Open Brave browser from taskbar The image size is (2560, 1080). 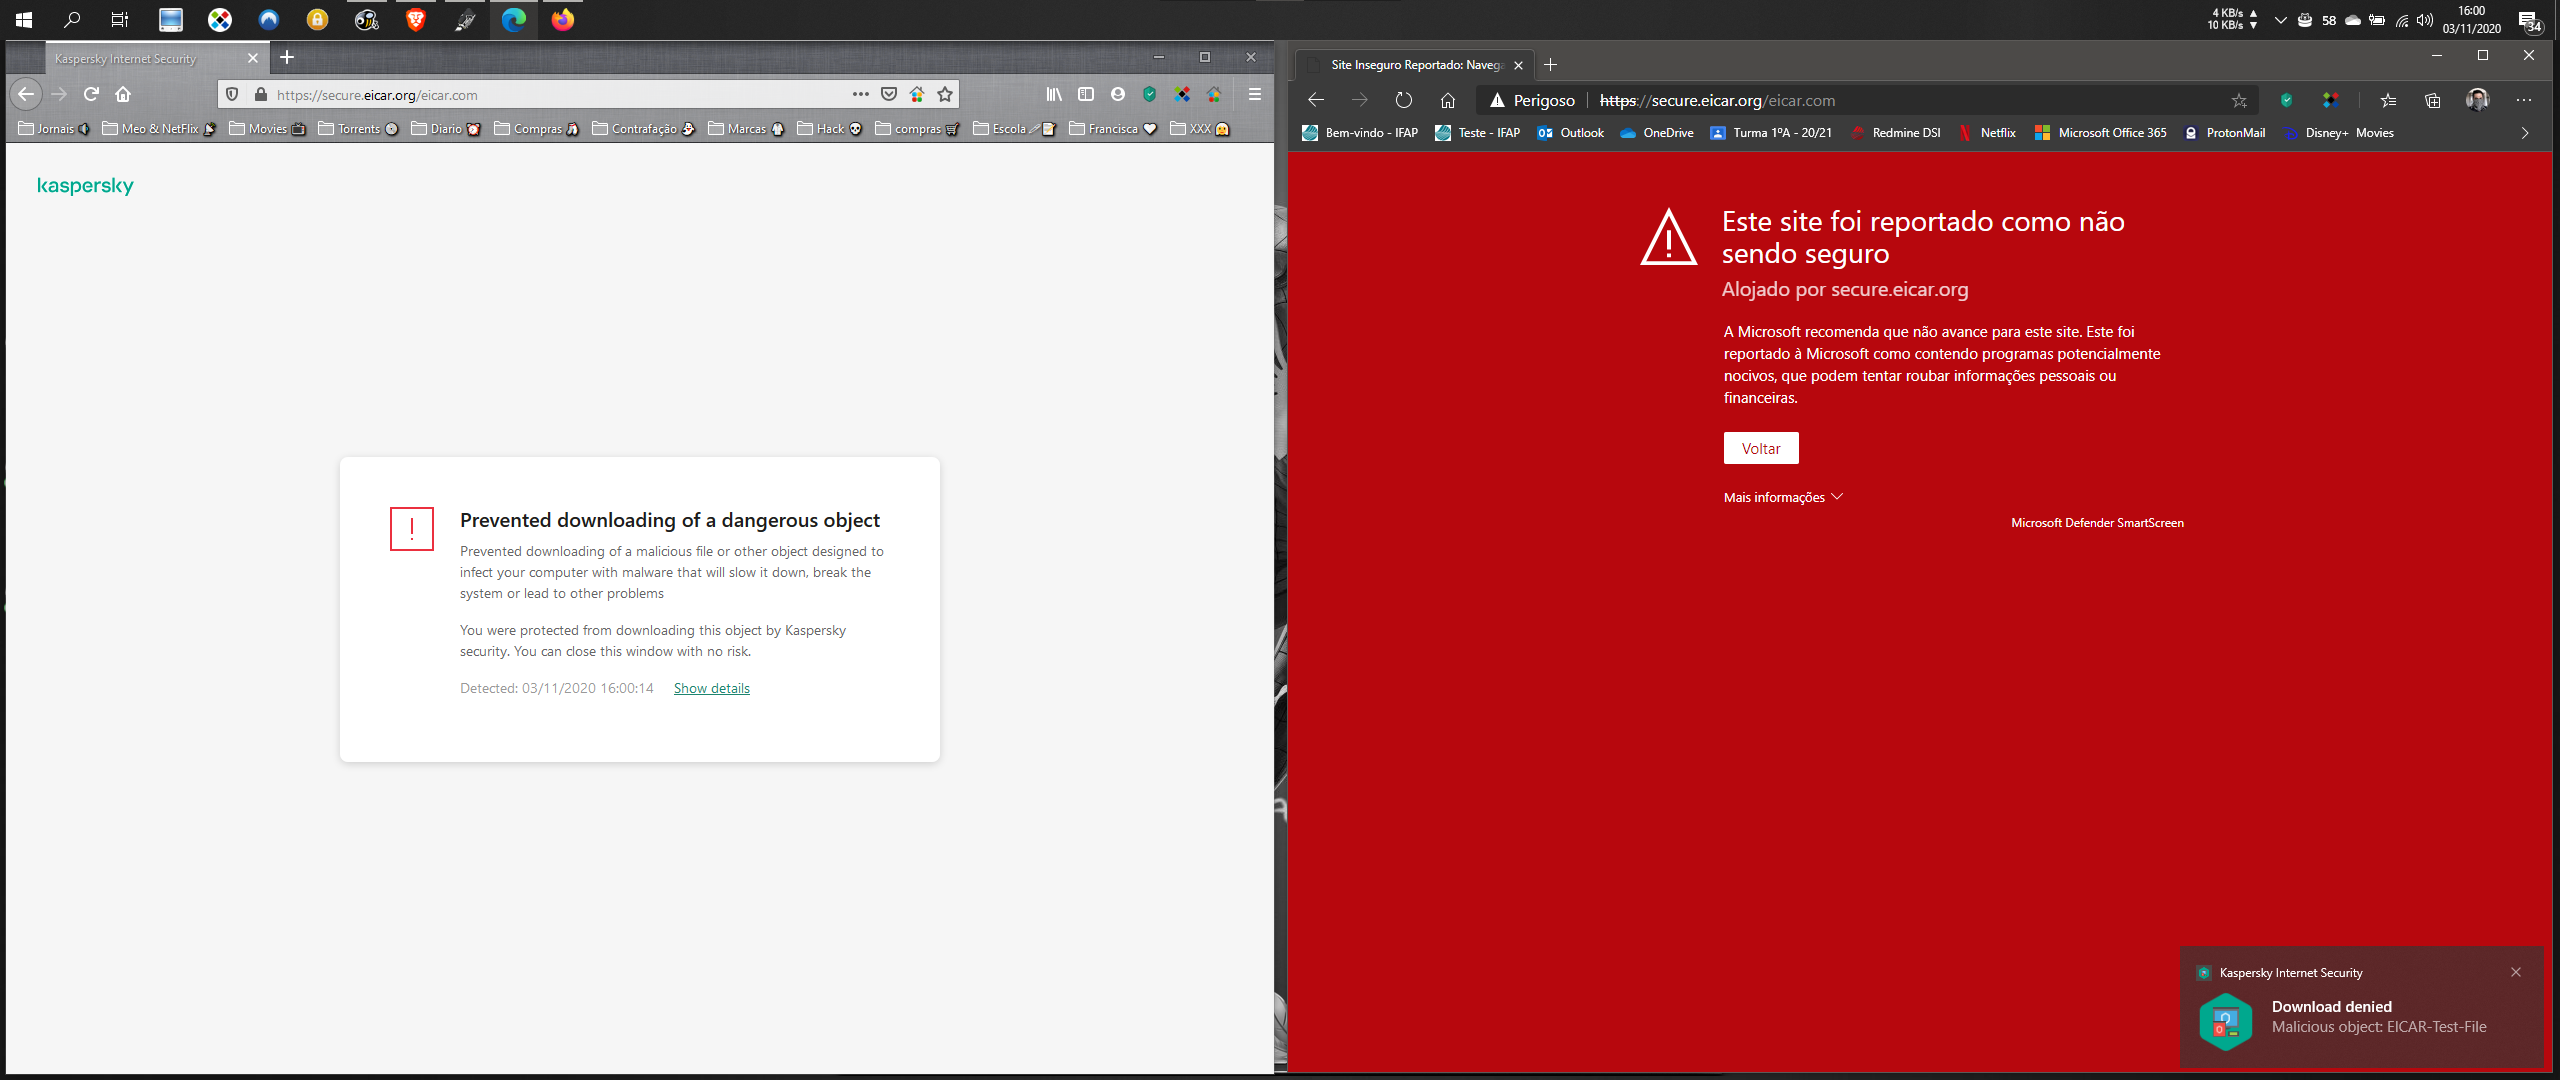415,19
